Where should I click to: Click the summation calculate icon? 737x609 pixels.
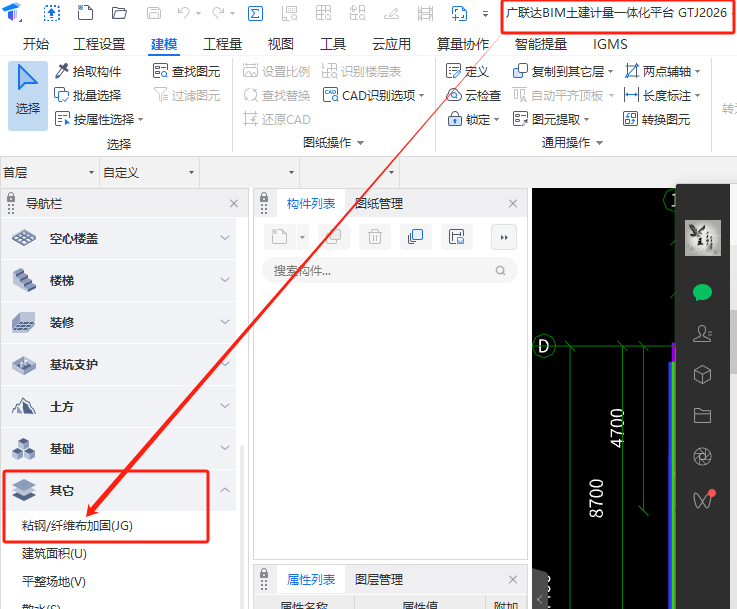(x=255, y=13)
